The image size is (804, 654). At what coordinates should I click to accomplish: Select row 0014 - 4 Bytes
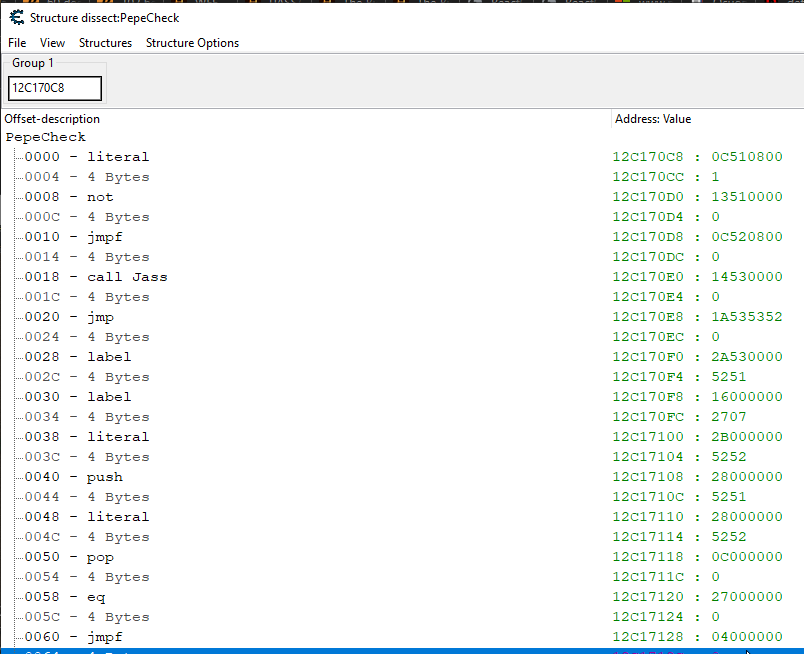pos(87,257)
